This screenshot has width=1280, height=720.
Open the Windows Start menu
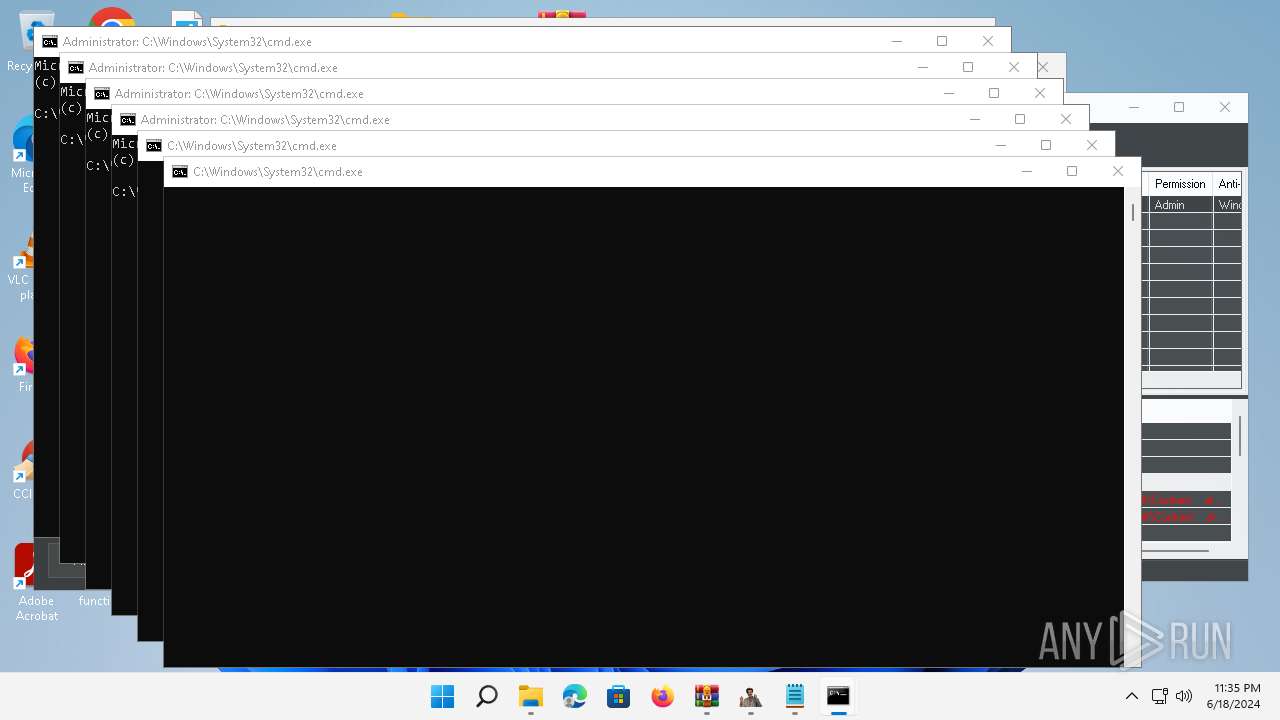(x=442, y=696)
